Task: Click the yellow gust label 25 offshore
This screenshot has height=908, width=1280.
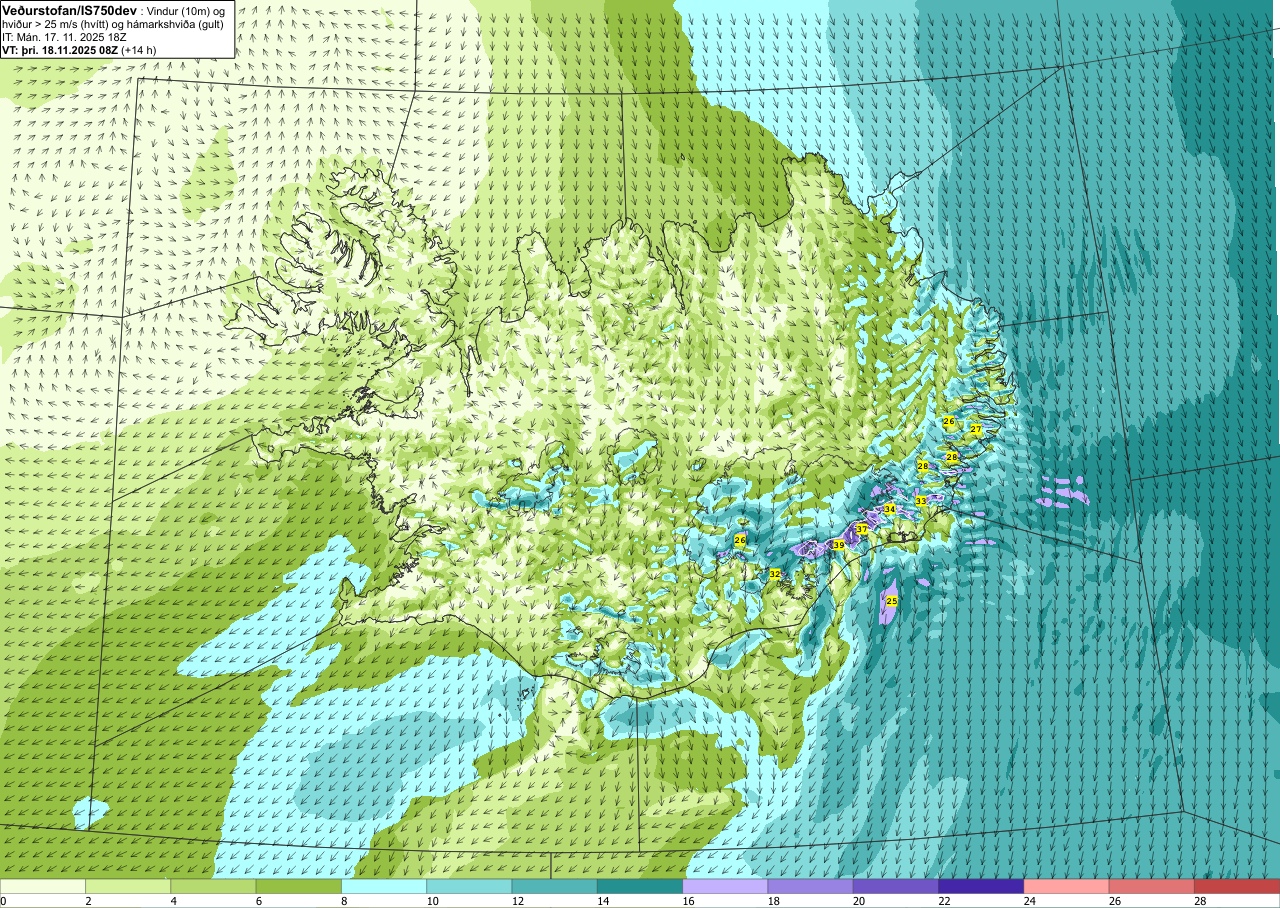Action: tap(892, 600)
